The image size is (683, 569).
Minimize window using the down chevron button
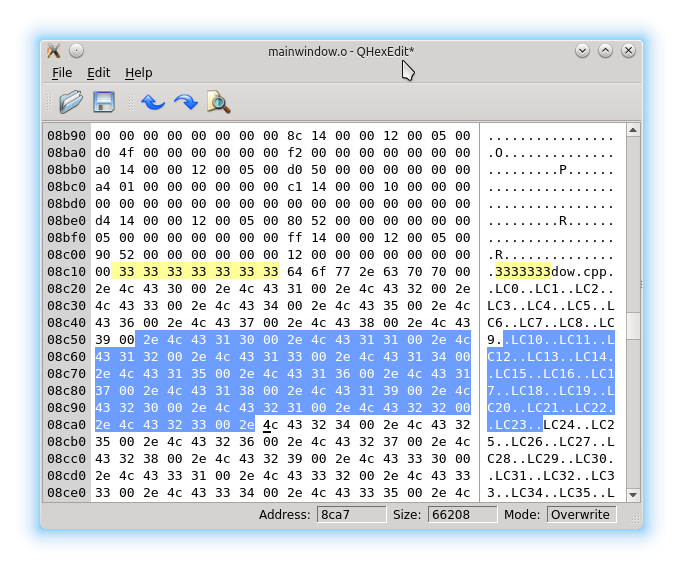pyautogui.click(x=582, y=51)
